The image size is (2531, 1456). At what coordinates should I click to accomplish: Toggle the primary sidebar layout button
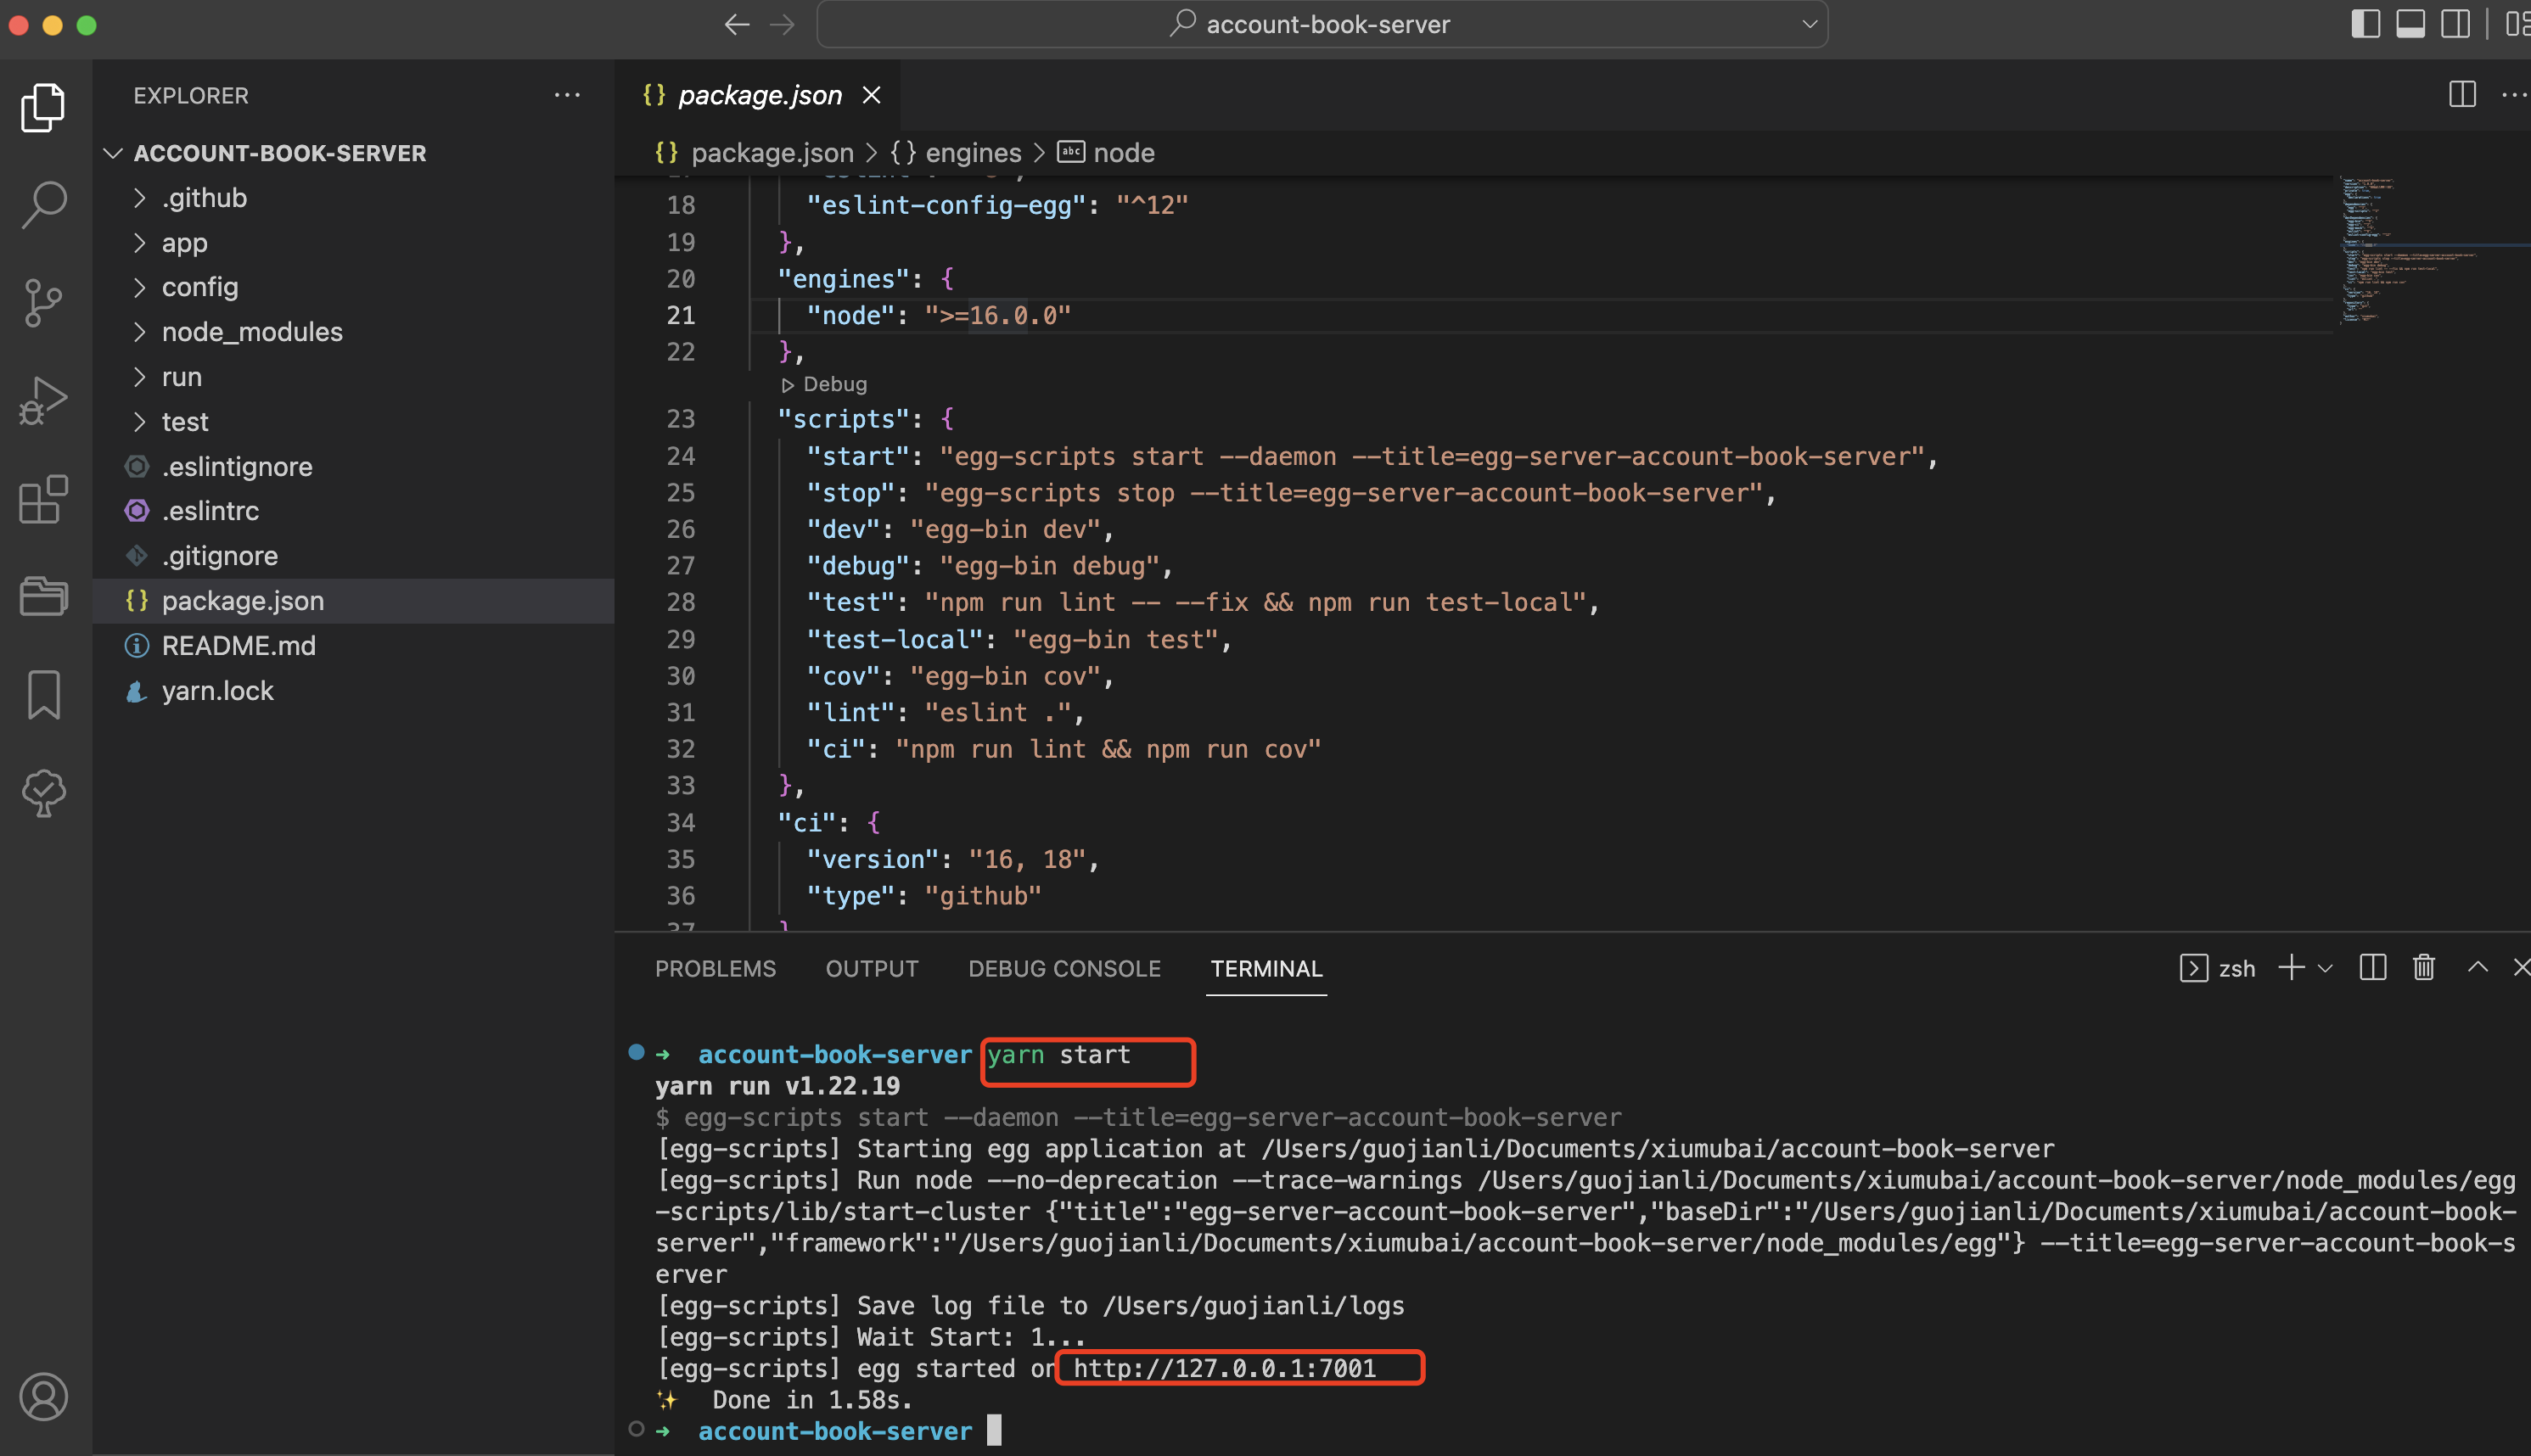click(x=2365, y=24)
